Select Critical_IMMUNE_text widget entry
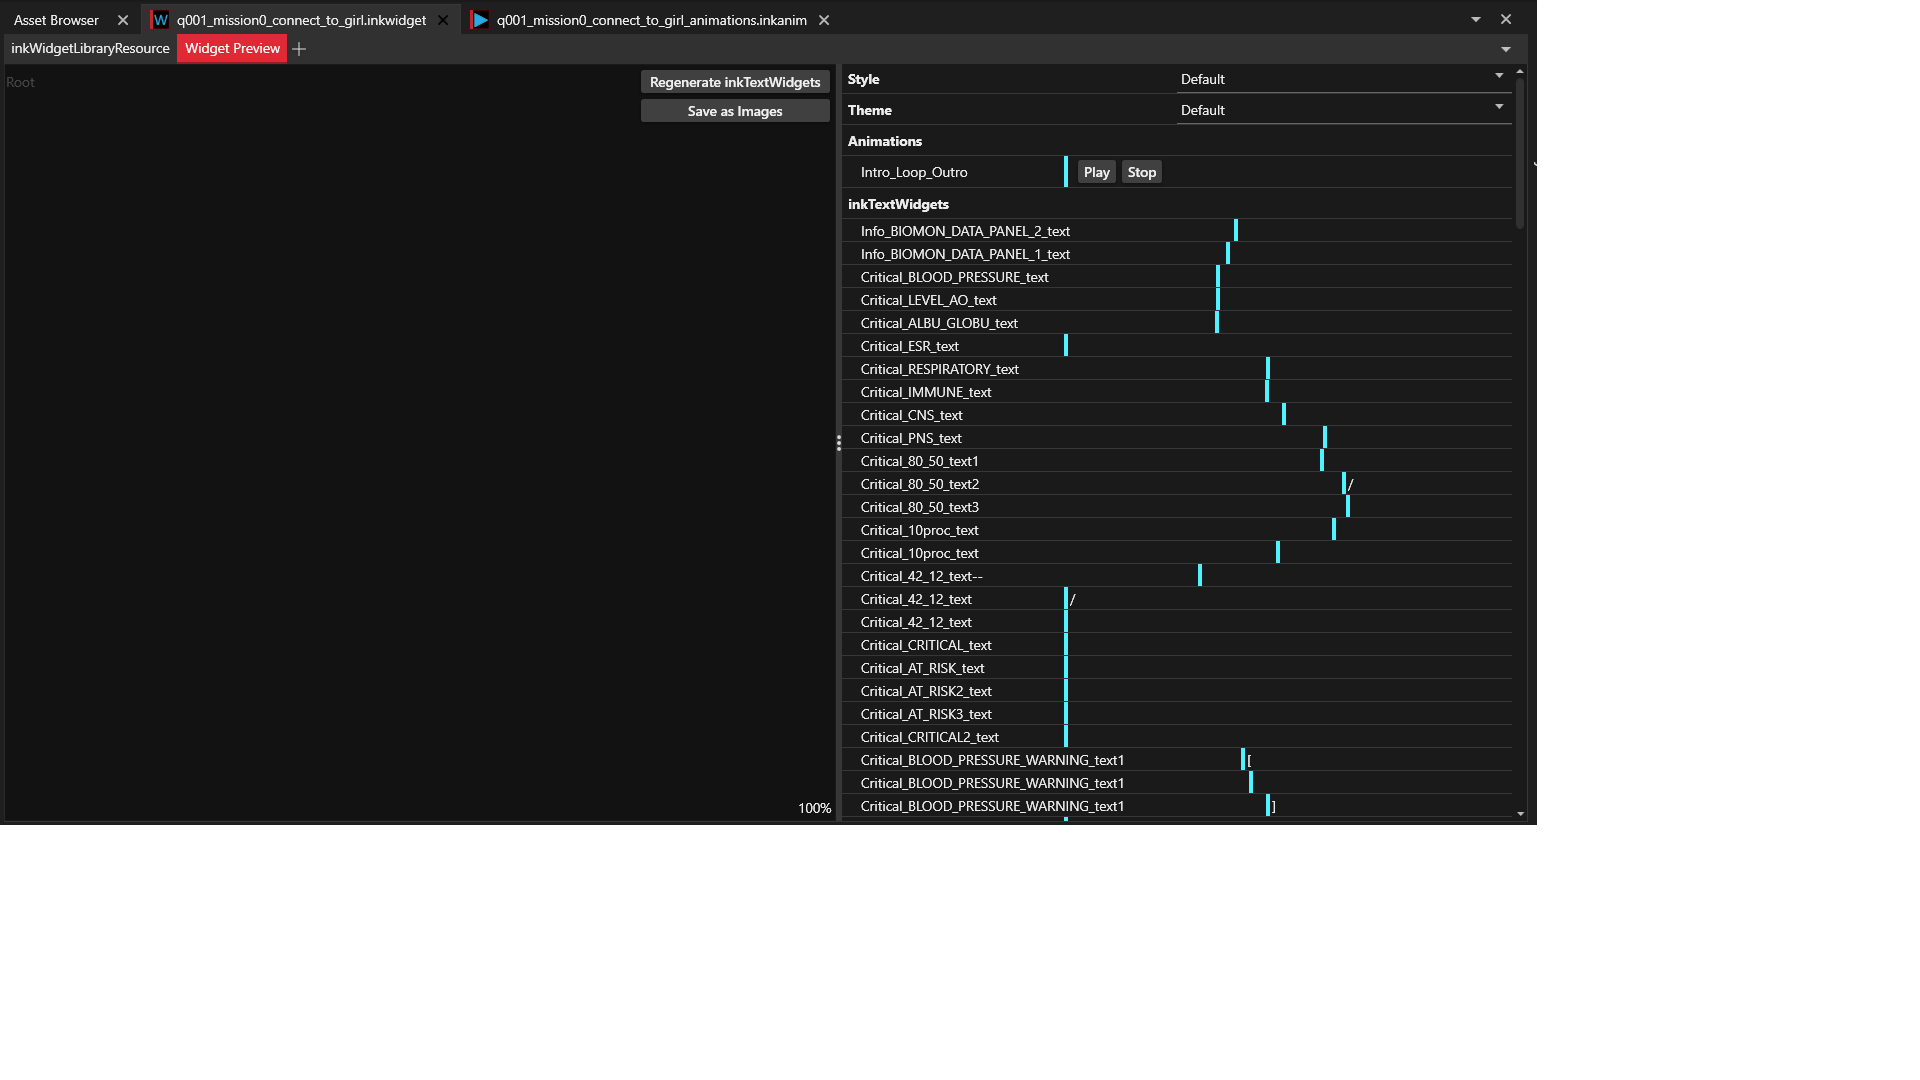Image resolution: width=1920 pixels, height=1080 pixels. [924, 390]
